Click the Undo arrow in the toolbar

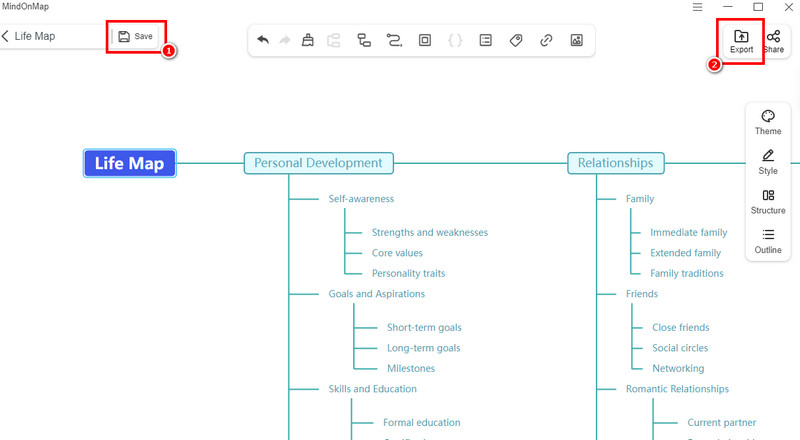[x=263, y=41]
